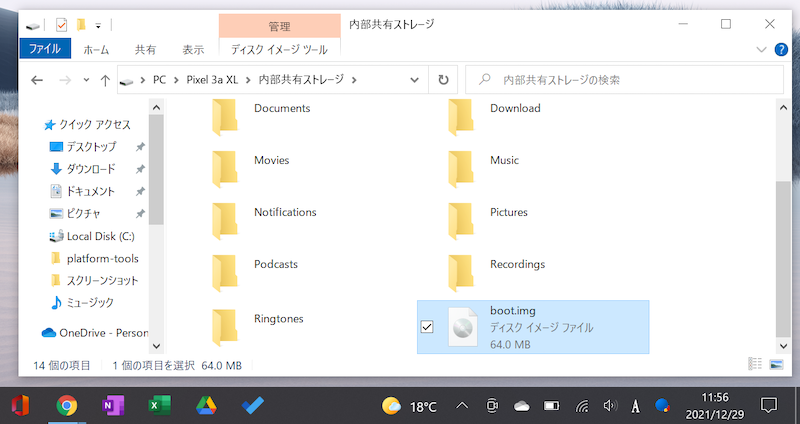
Task: Go up one folder level
Action: tap(105, 79)
